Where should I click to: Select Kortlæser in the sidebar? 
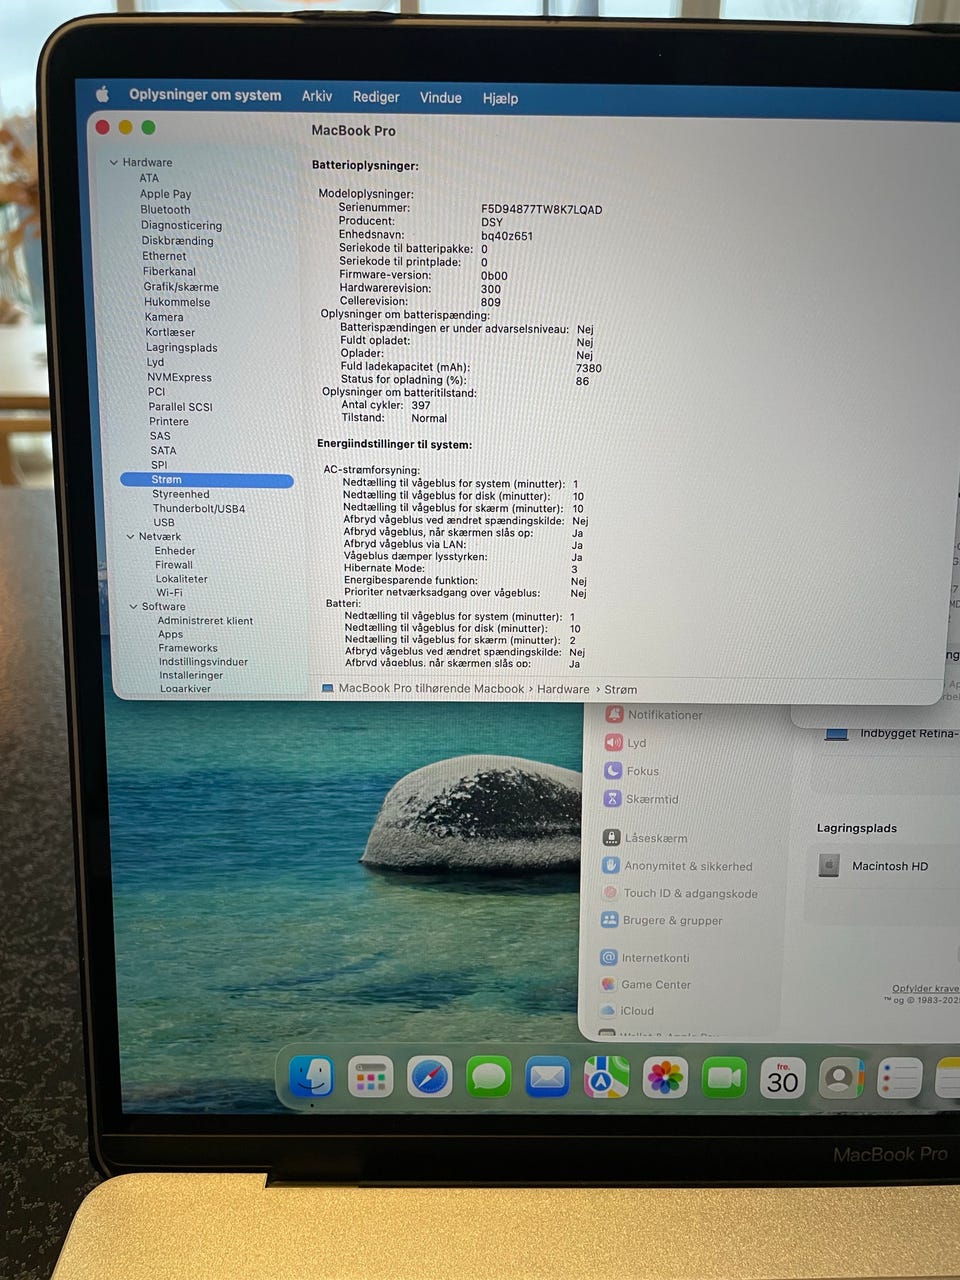170,332
